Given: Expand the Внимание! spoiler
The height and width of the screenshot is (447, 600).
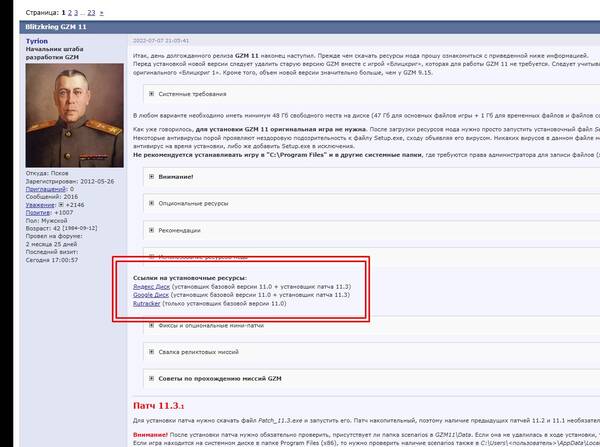Looking at the screenshot, I should (152, 176).
